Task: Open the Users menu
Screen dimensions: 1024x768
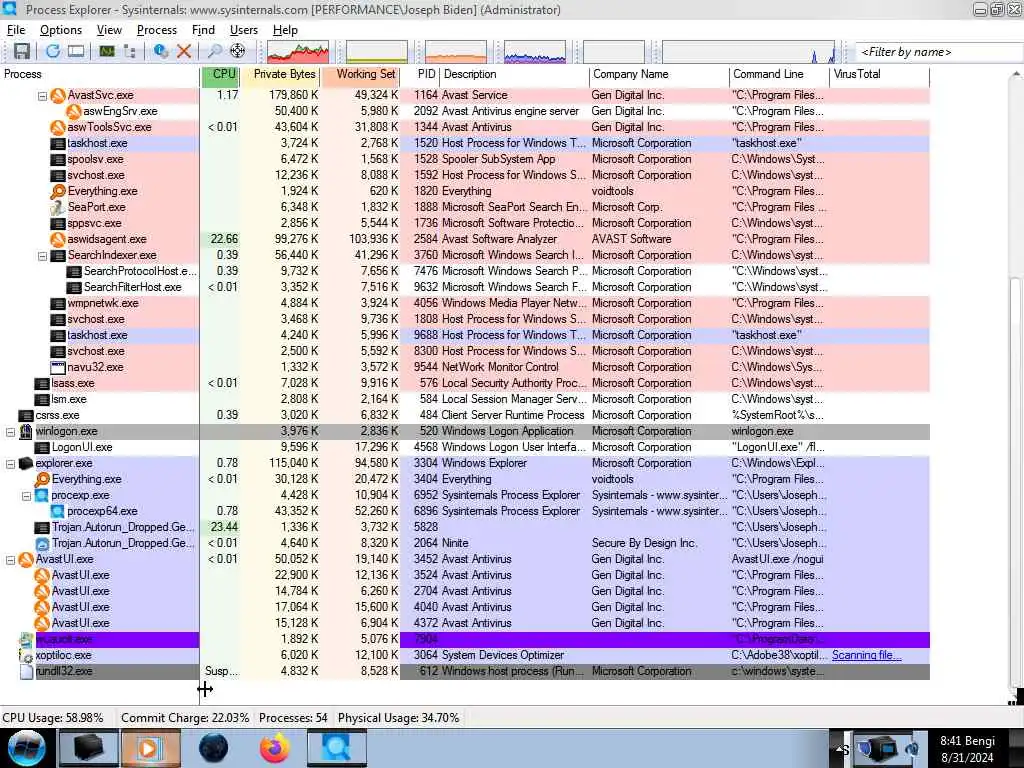Action: (244, 30)
